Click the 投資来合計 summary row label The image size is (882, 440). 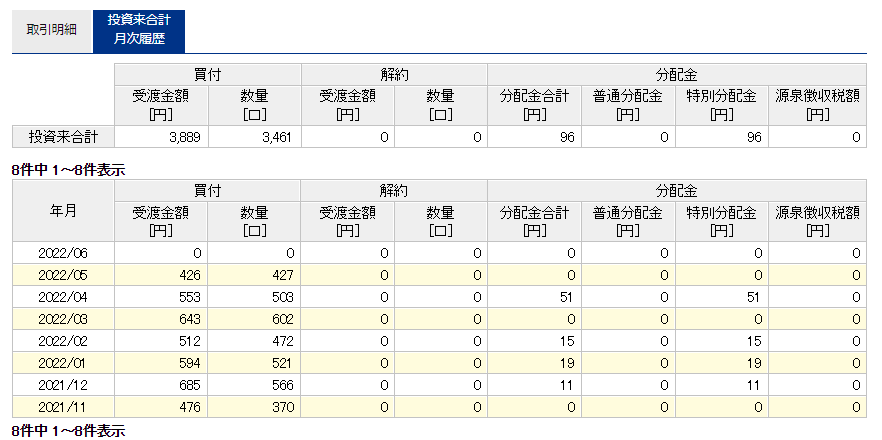click(63, 137)
